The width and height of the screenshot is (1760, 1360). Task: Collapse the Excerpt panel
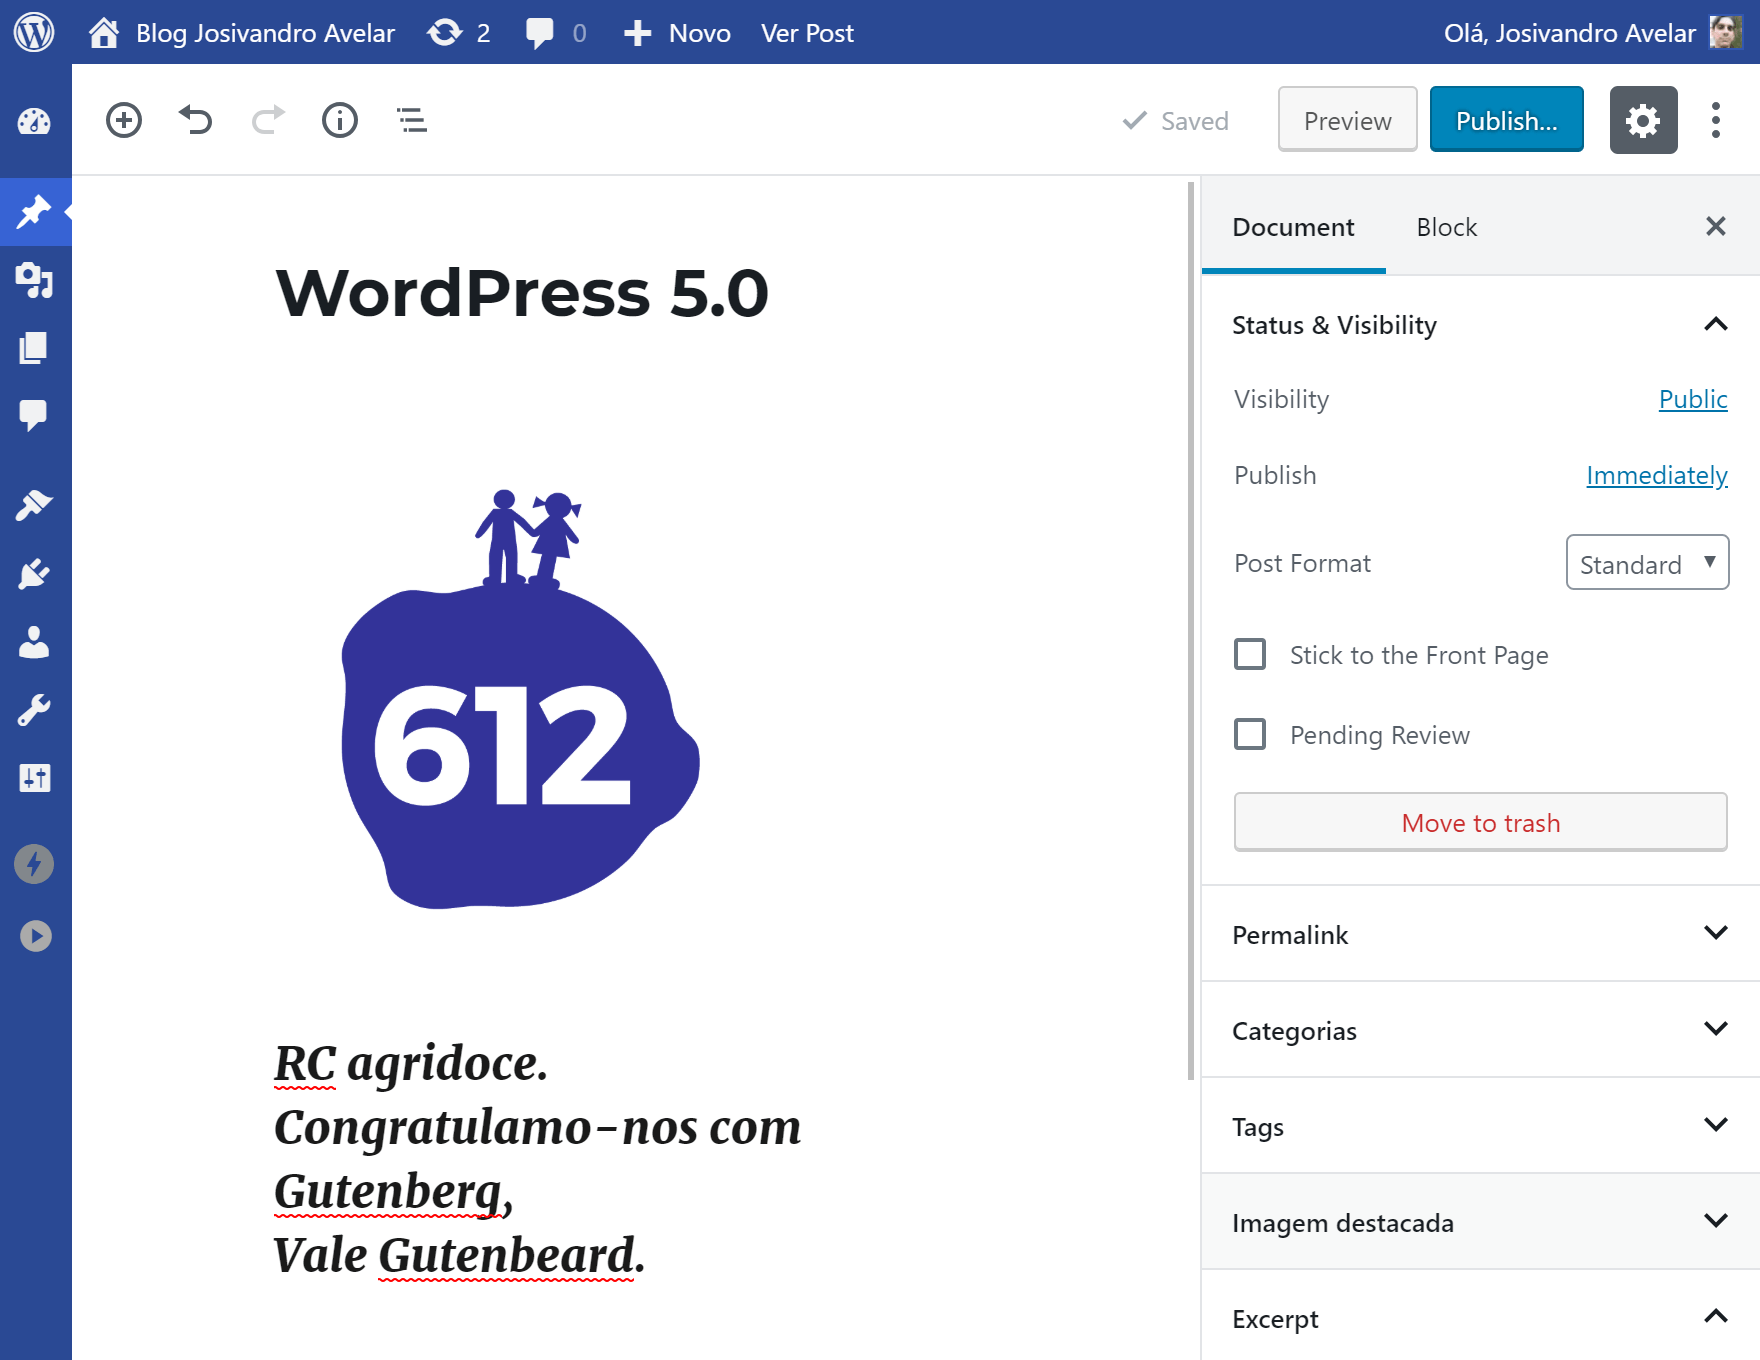coord(1481,1318)
